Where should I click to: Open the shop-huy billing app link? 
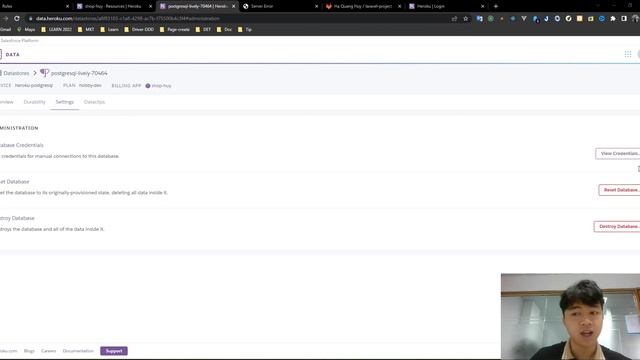point(158,86)
